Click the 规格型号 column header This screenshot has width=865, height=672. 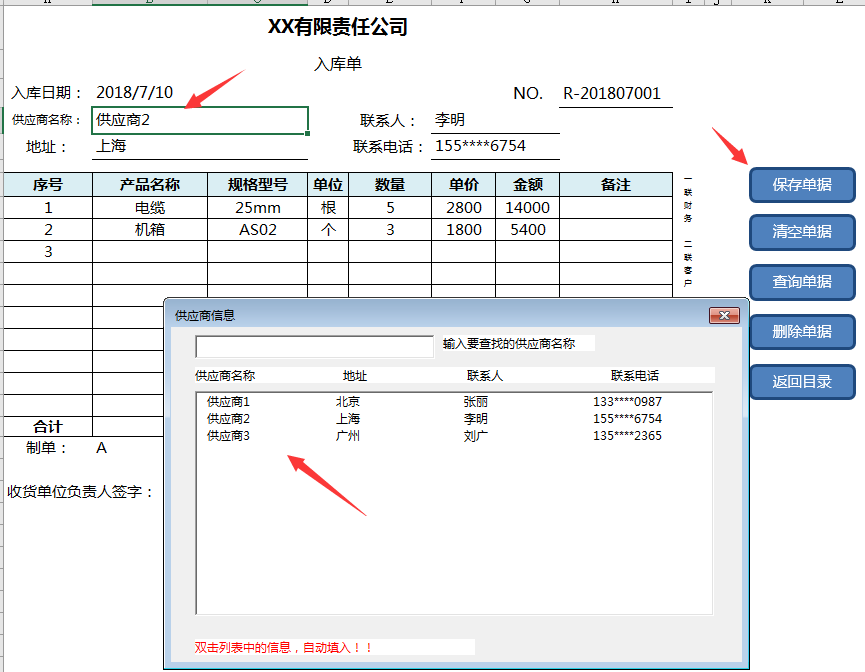click(258, 185)
